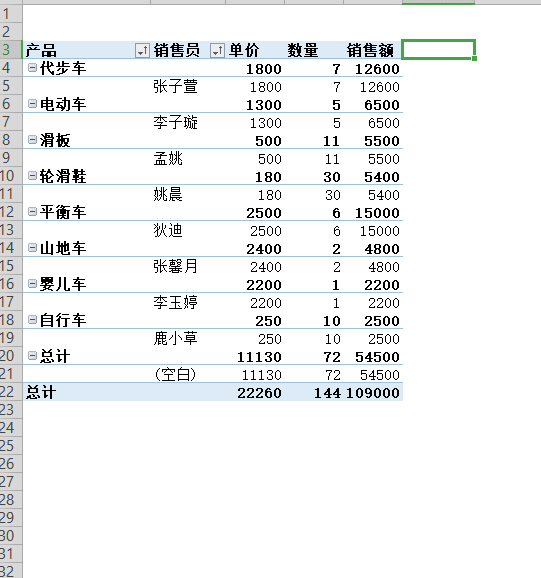Select row header 12
The width and height of the screenshot is (541, 578).
point(11,212)
